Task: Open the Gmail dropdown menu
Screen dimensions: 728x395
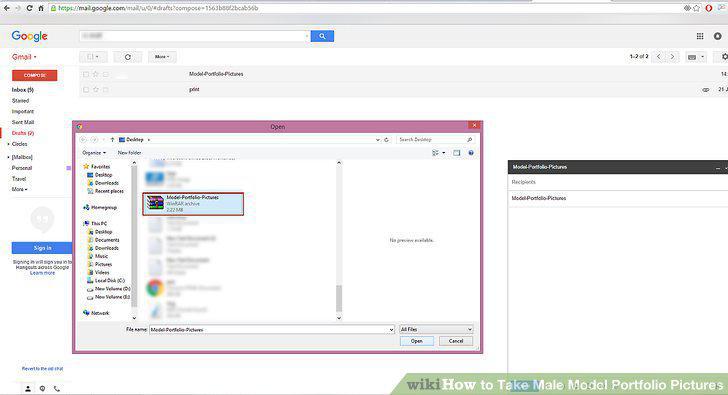Action: pyautogui.click(x=24, y=57)
